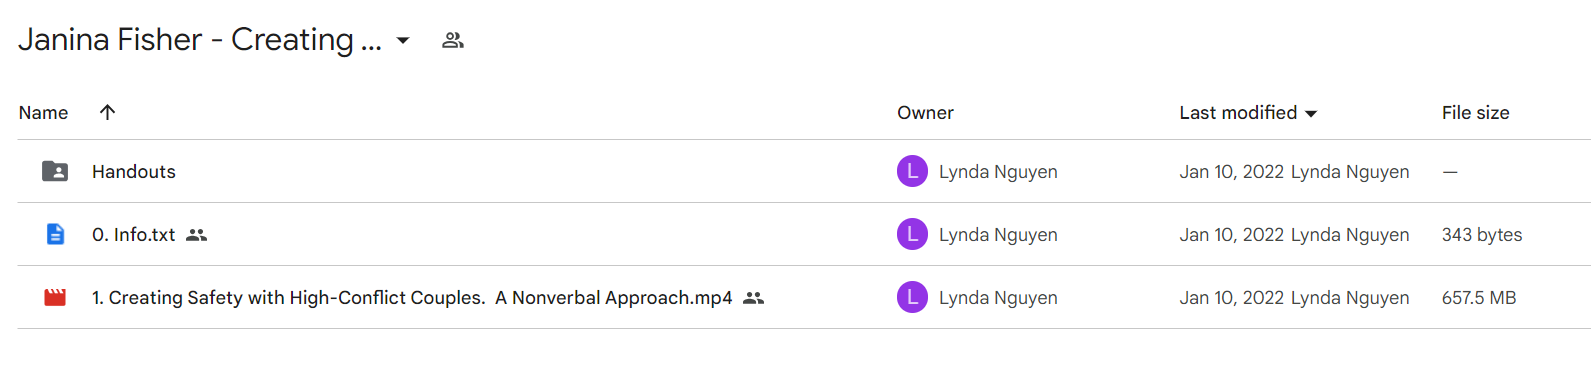Click the File size column header
The width and height of the screenshot is (1591, 368).
(1475, 113)
